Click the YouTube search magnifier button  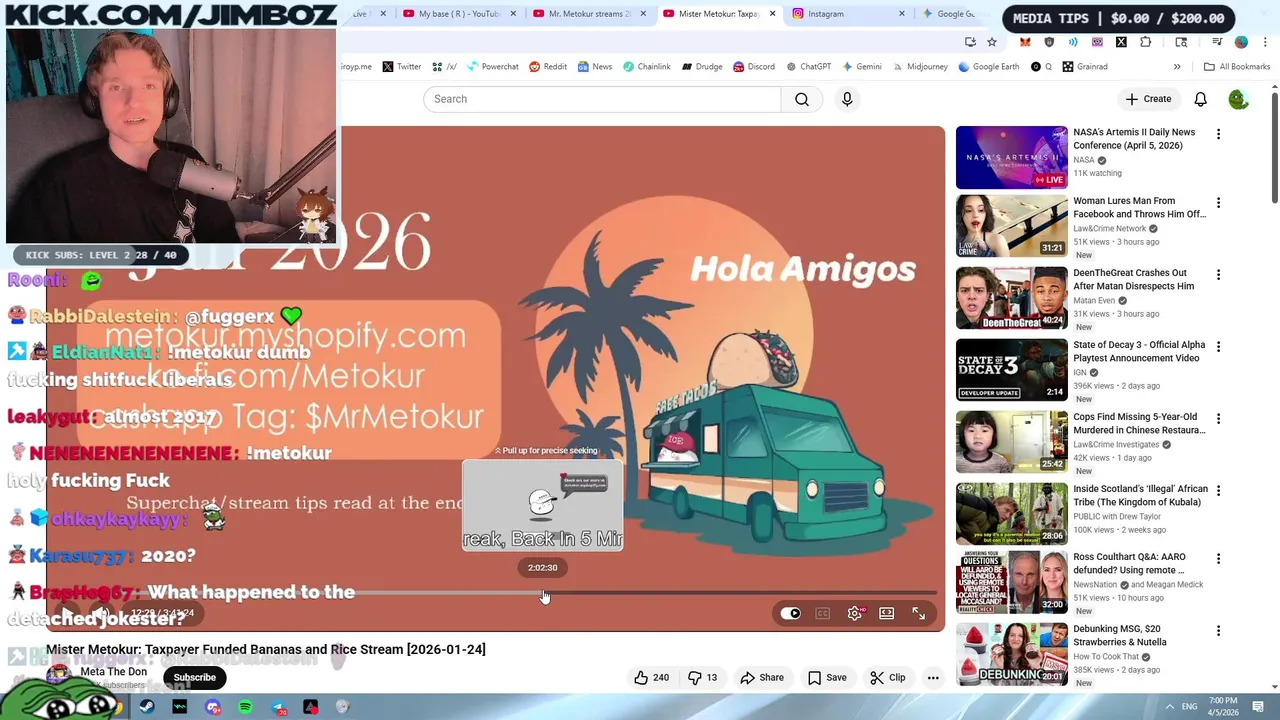[802, 99]
